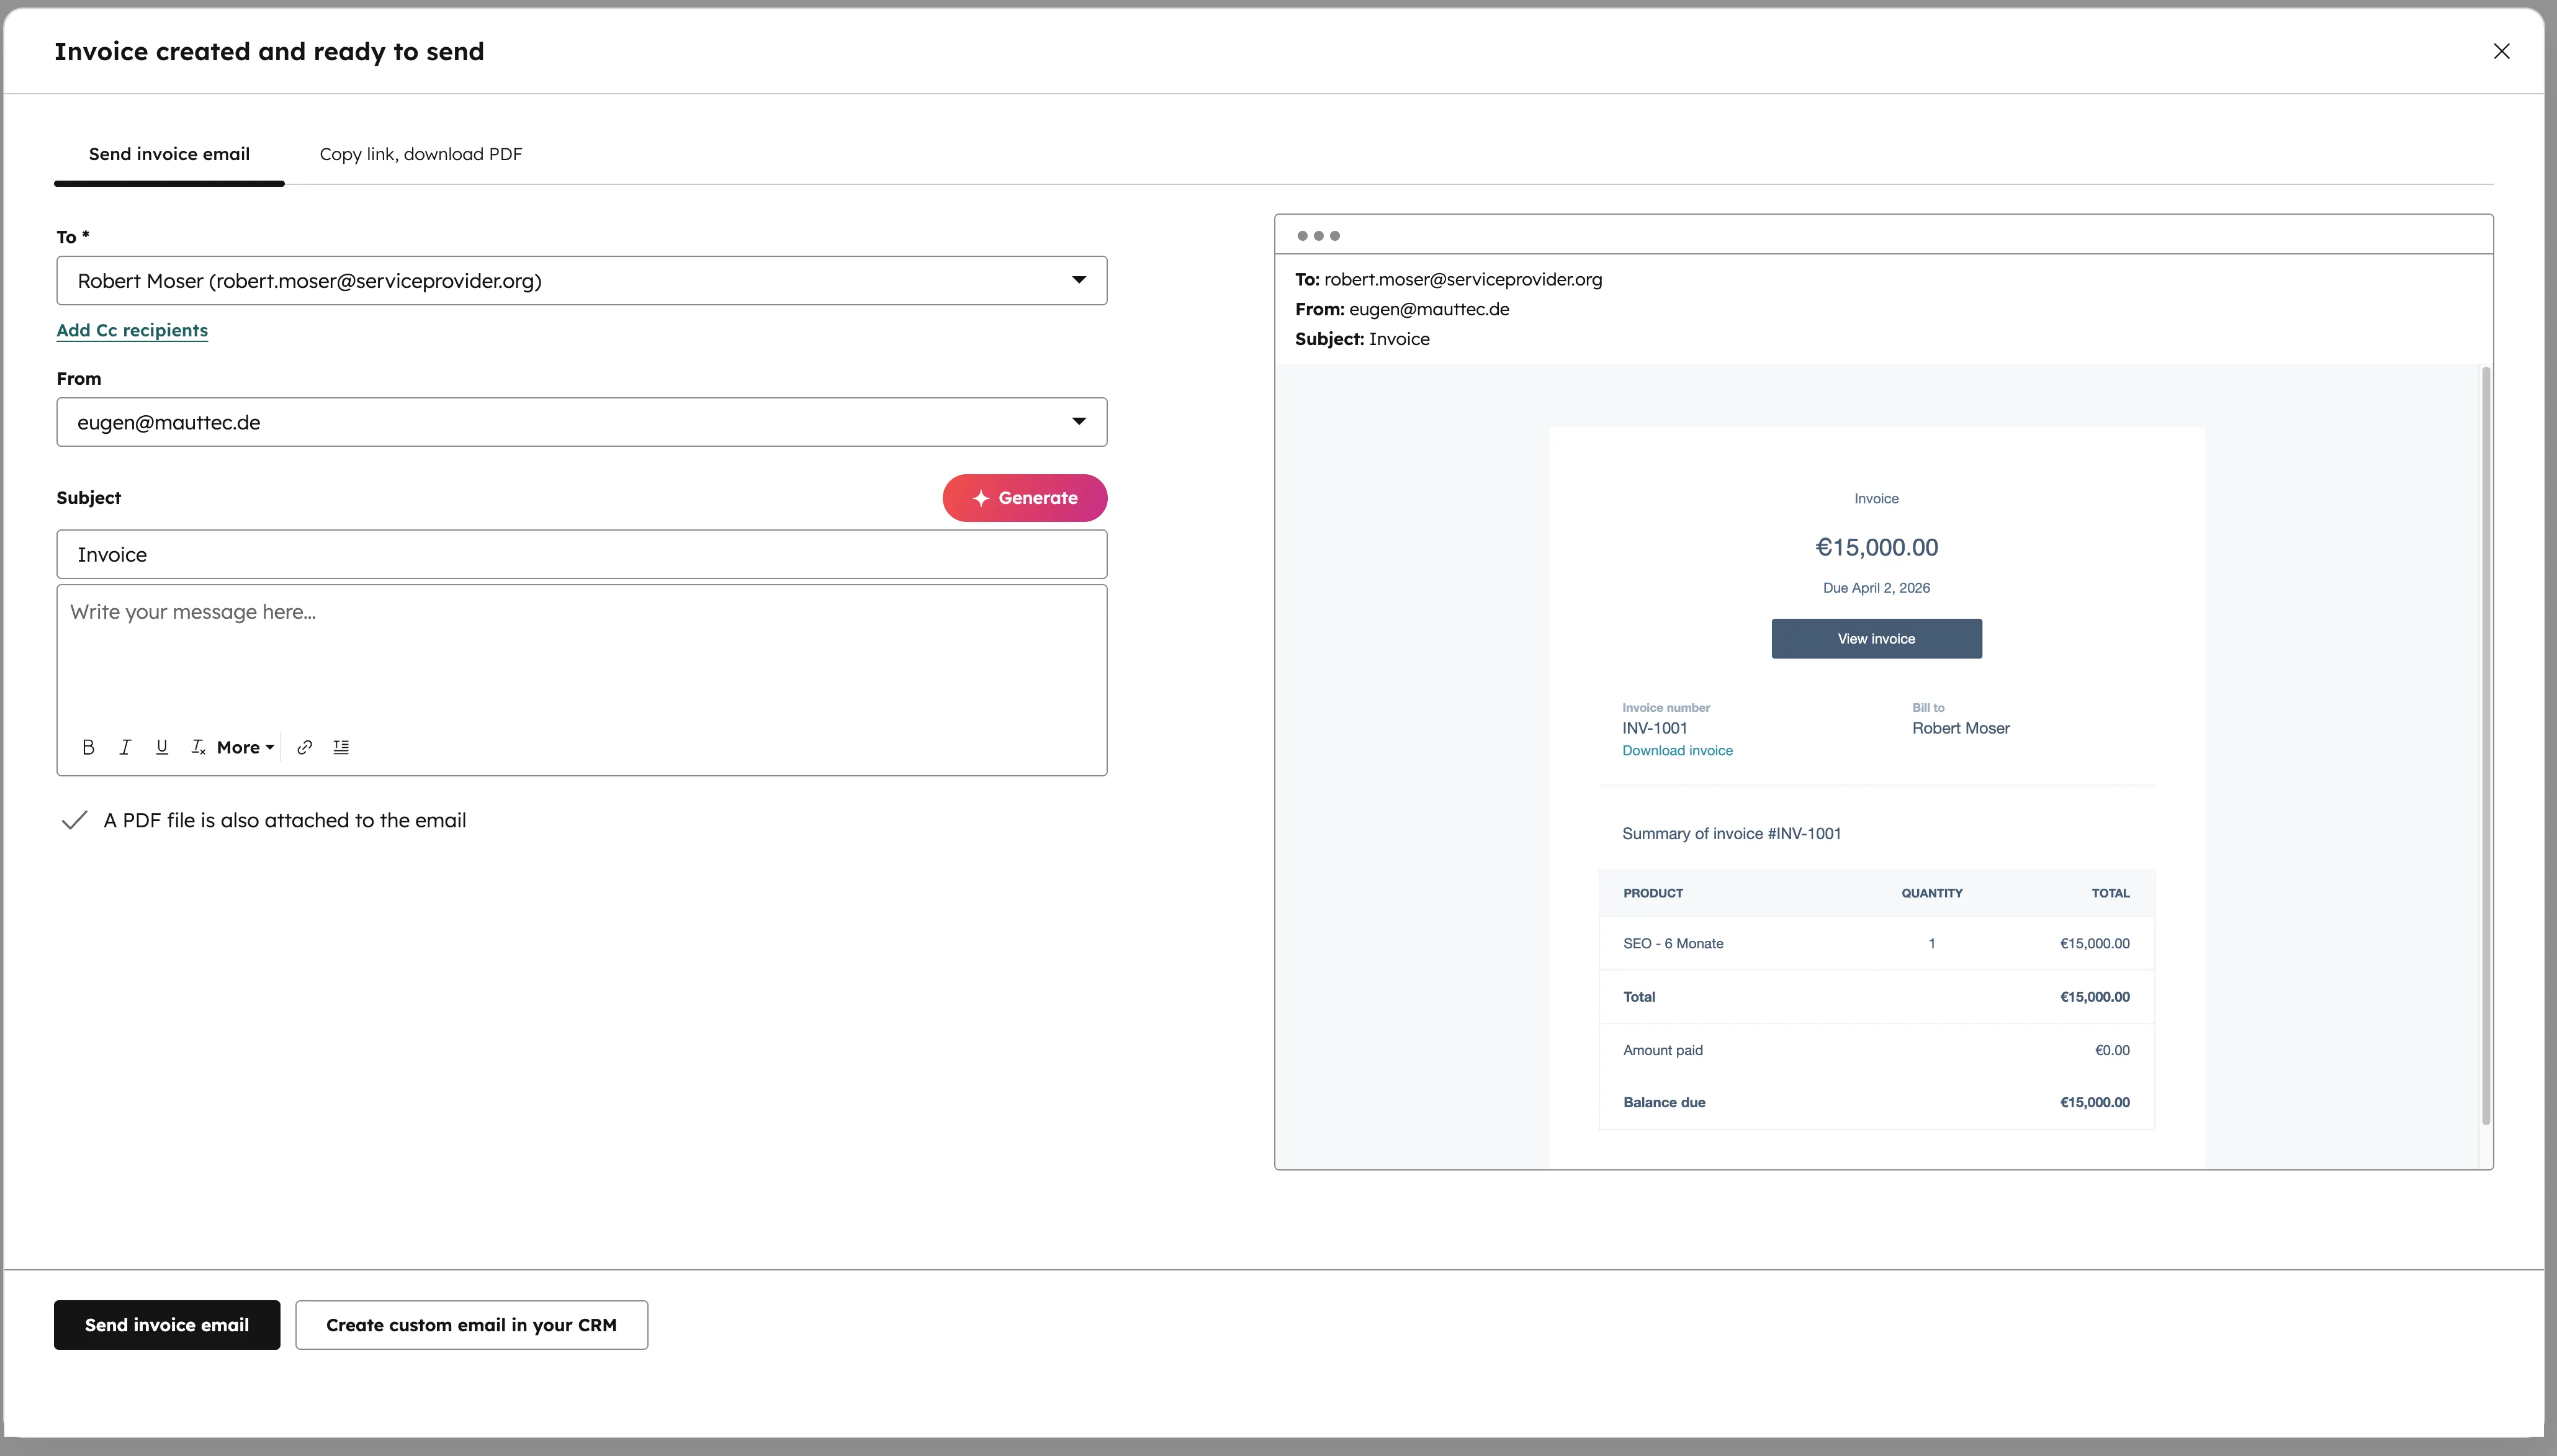Click the three-dot menu on the email preview
The width and height of the screenshot is (2557, 1456).
point(1320,235)
